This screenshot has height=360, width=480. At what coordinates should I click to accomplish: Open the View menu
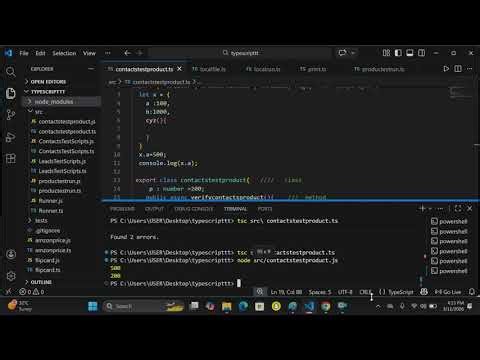coord(89,53)
